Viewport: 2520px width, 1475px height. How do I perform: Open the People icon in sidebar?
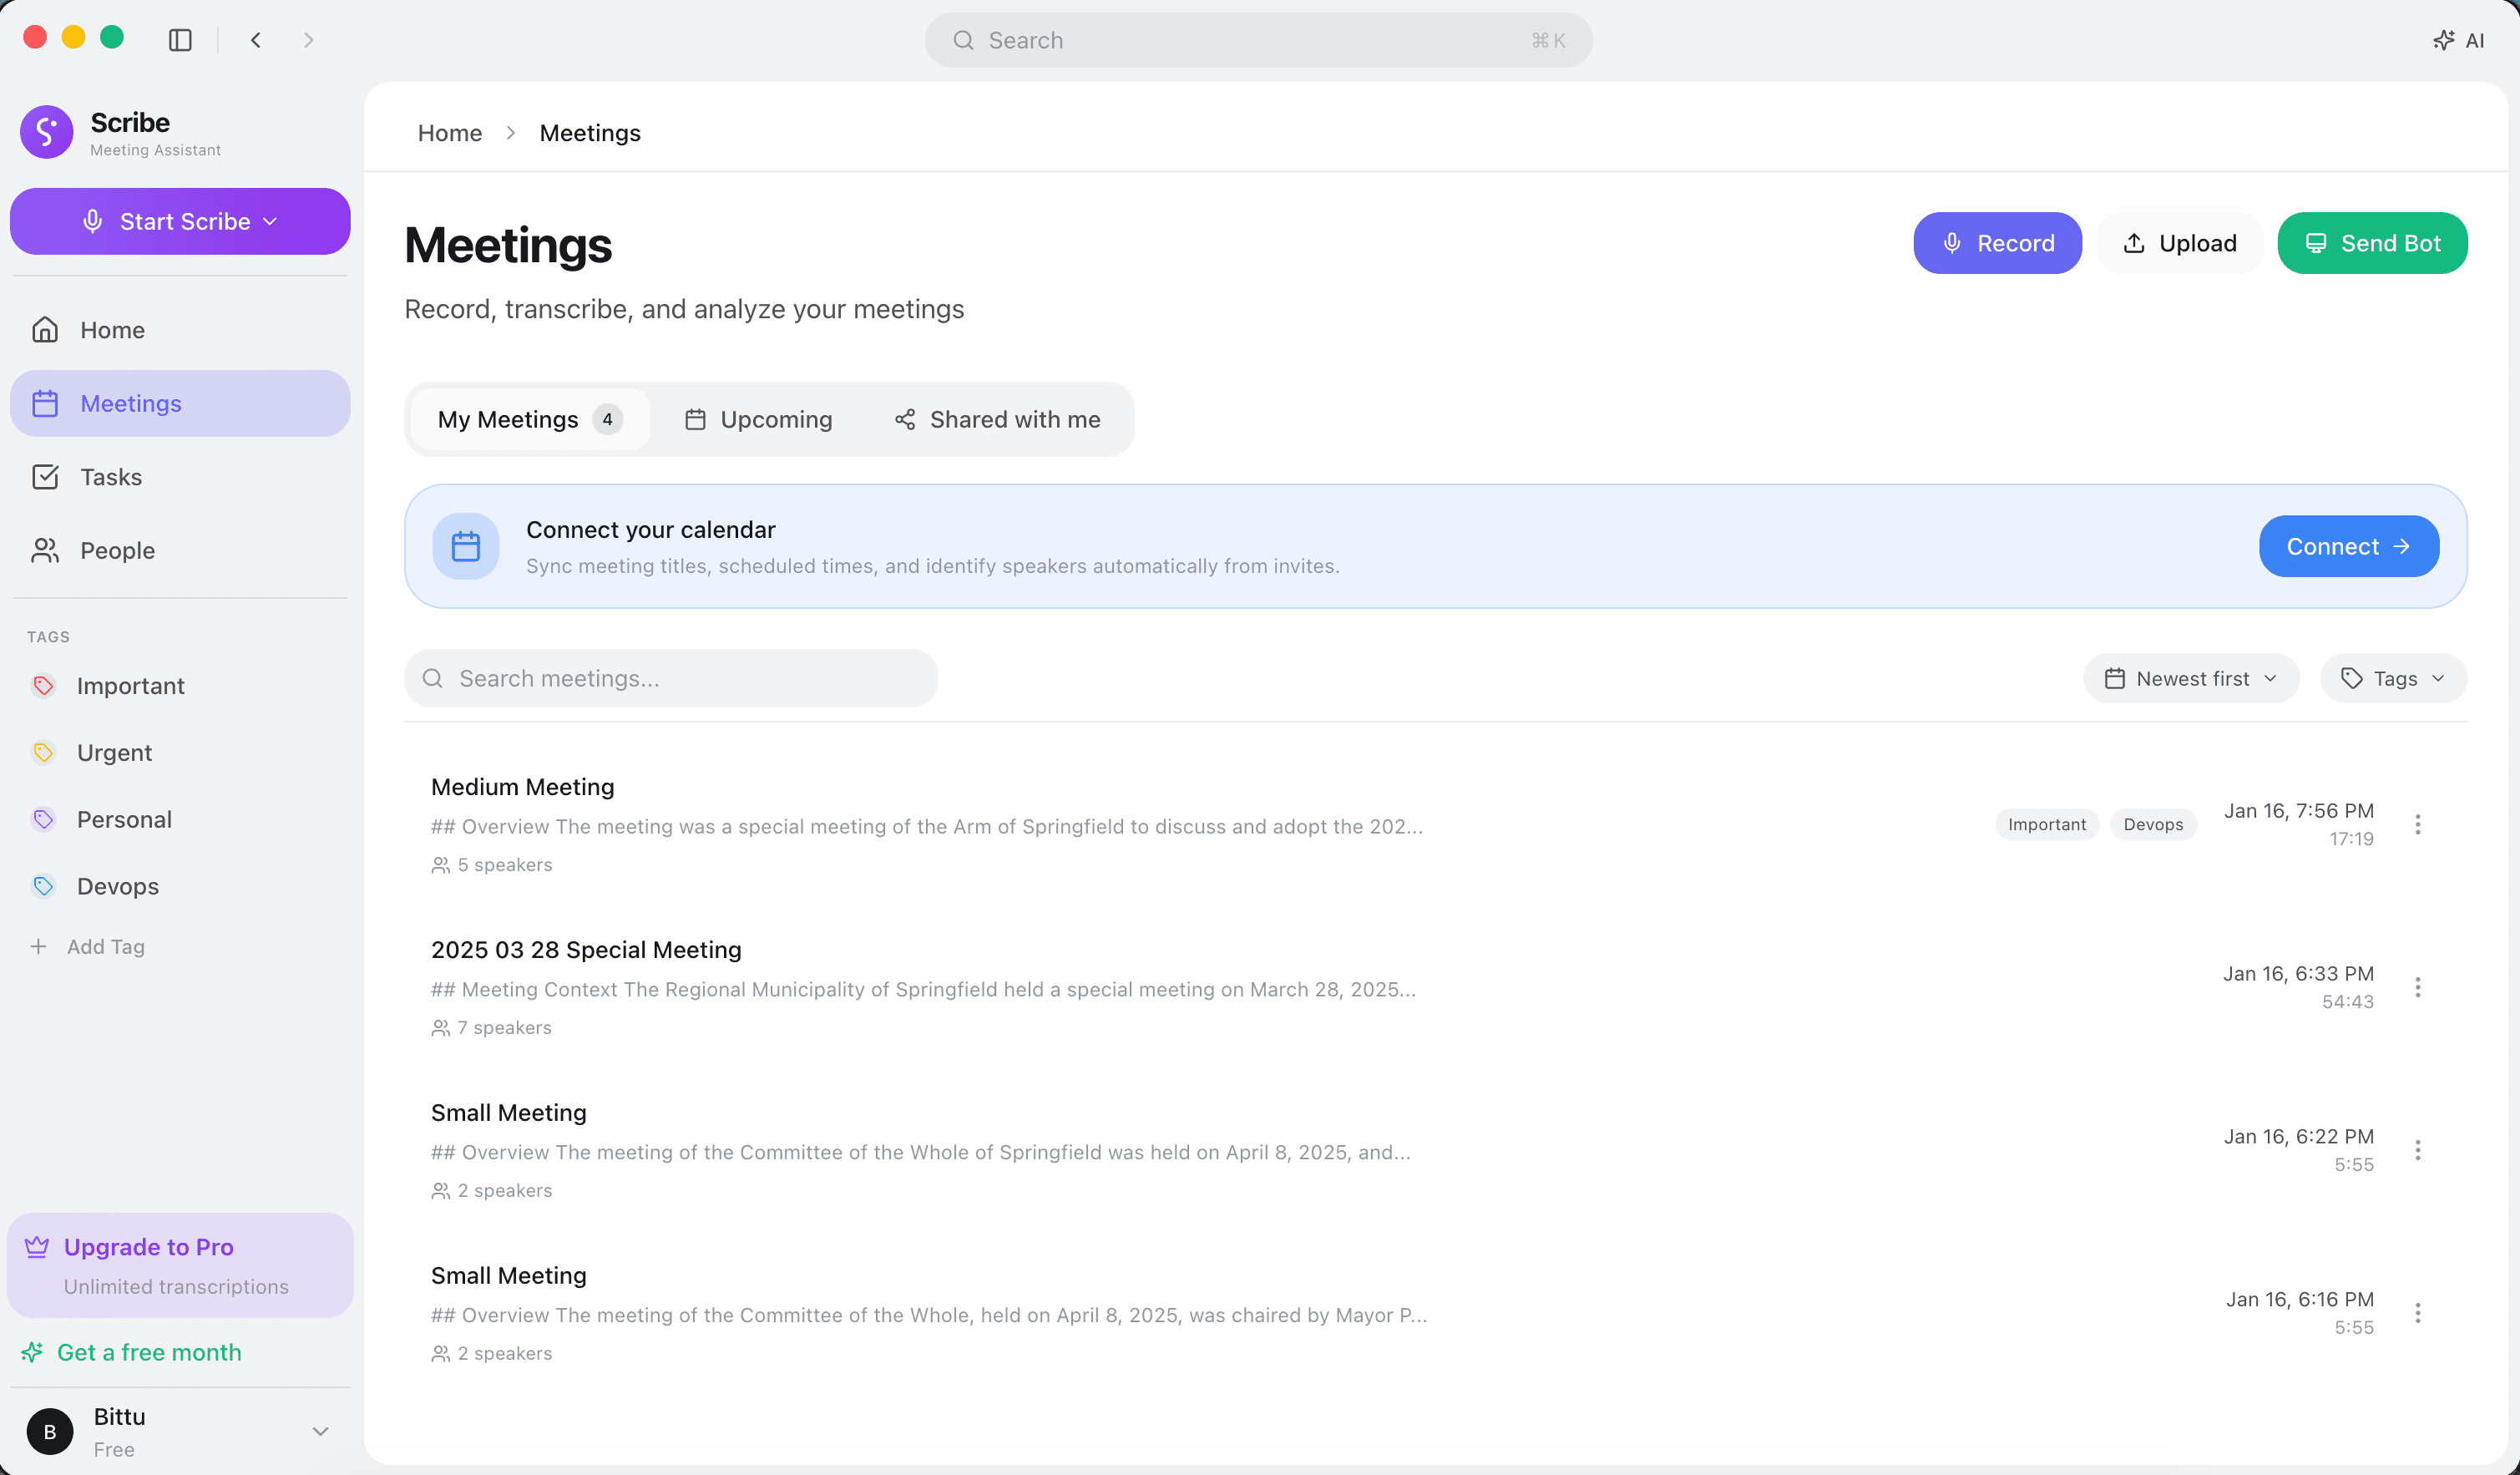click(x=46, y=550)
